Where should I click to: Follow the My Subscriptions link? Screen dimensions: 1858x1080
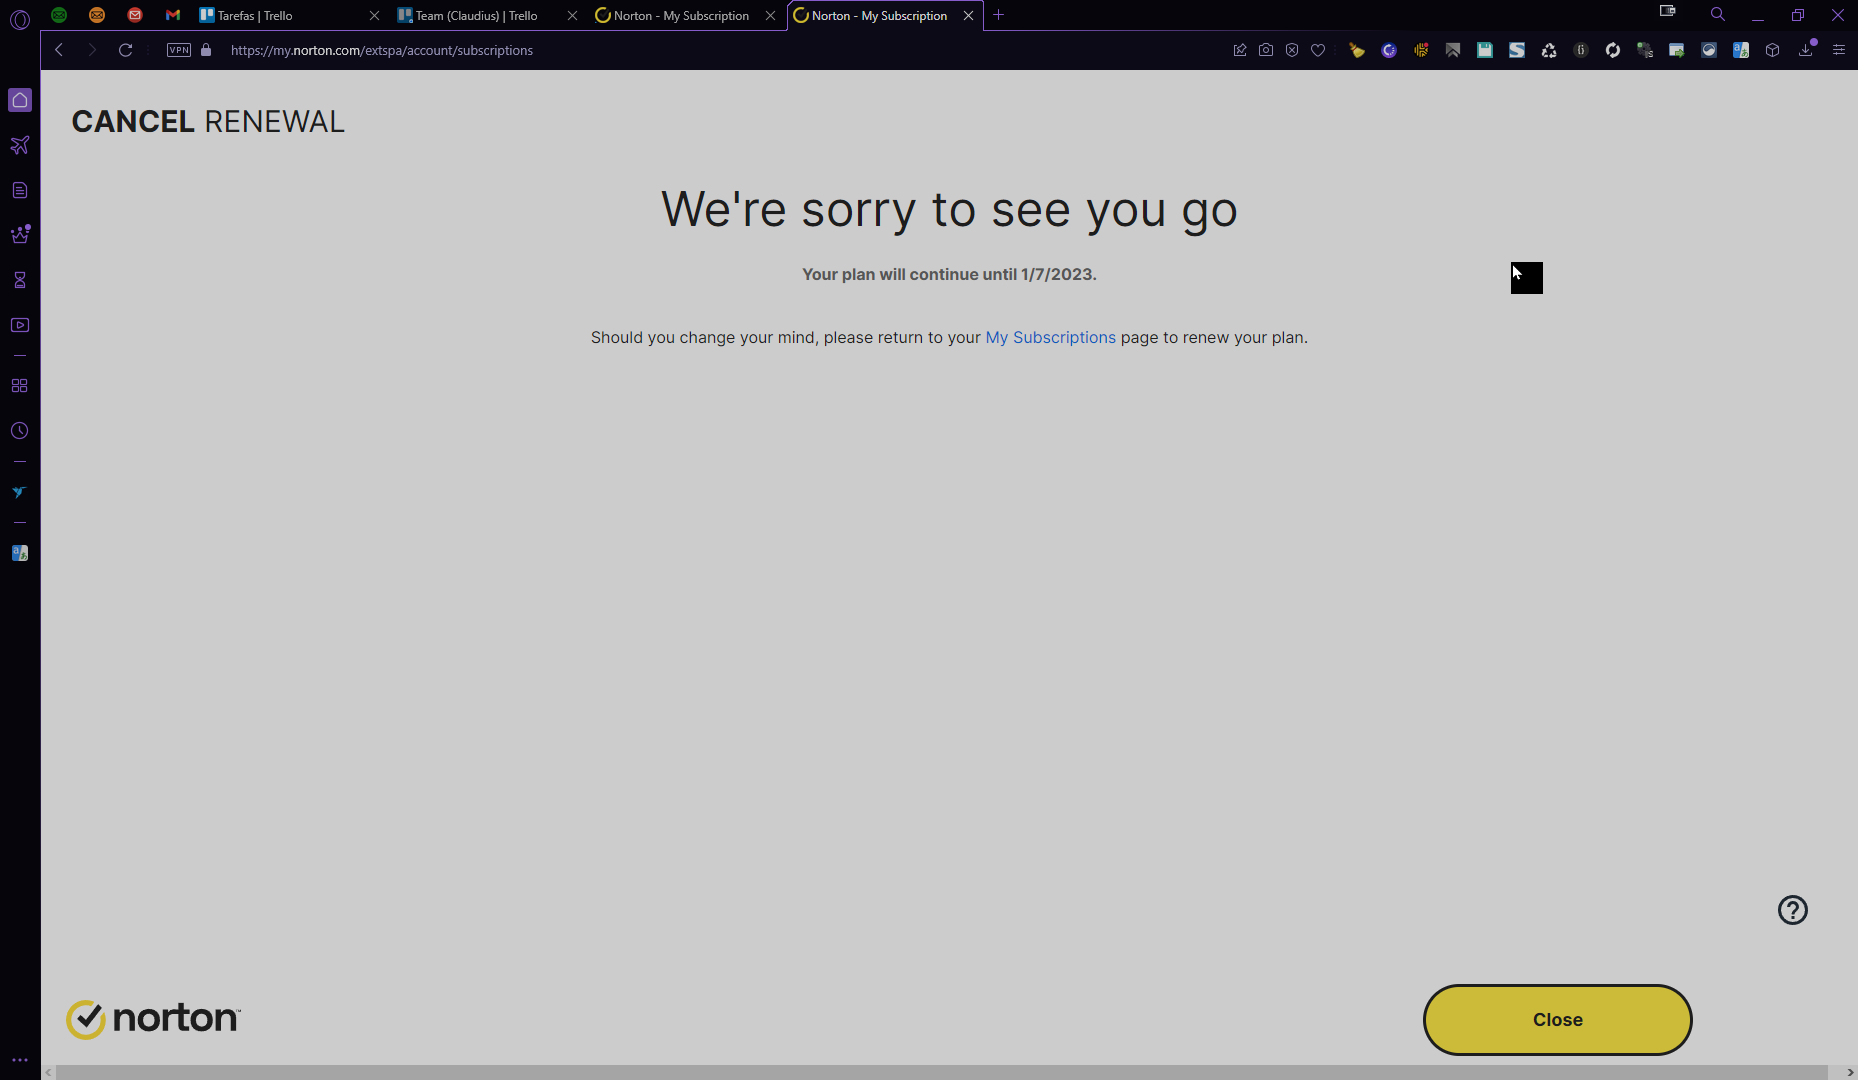1050,338
